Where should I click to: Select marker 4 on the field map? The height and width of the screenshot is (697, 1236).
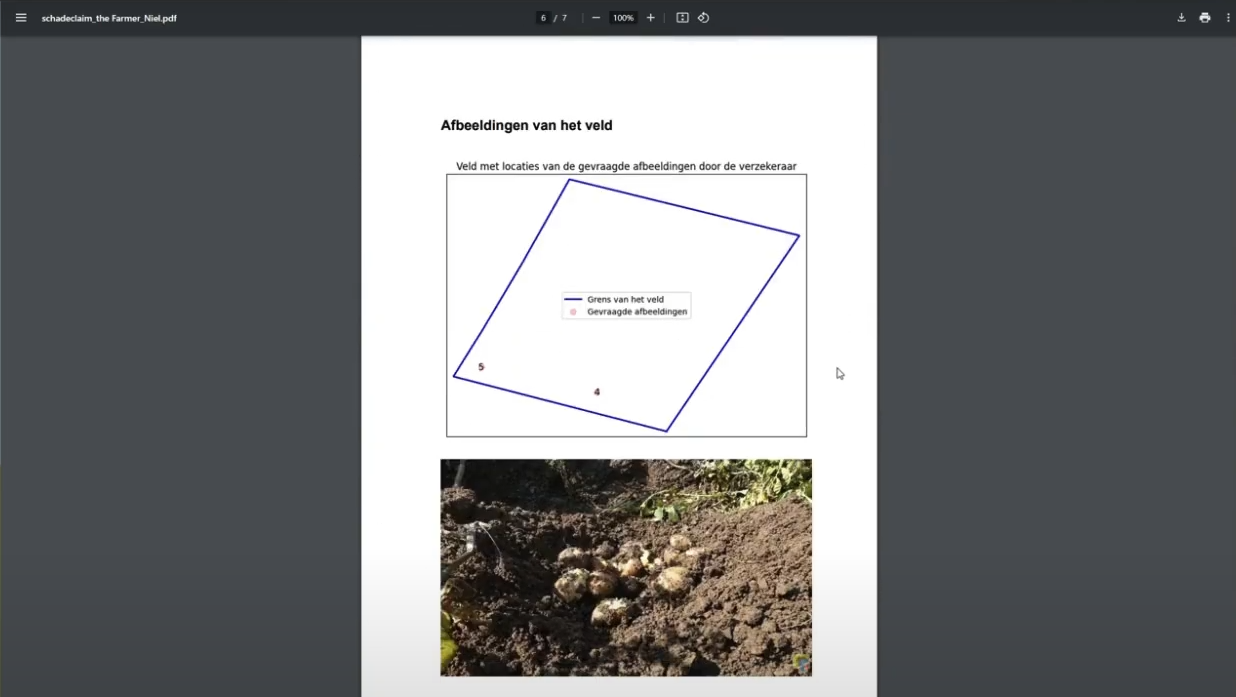[597, 392]
